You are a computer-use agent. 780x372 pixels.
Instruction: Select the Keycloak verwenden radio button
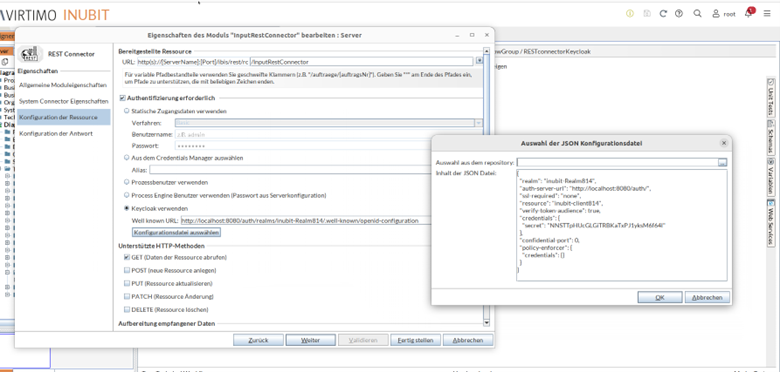coord(126,208)
